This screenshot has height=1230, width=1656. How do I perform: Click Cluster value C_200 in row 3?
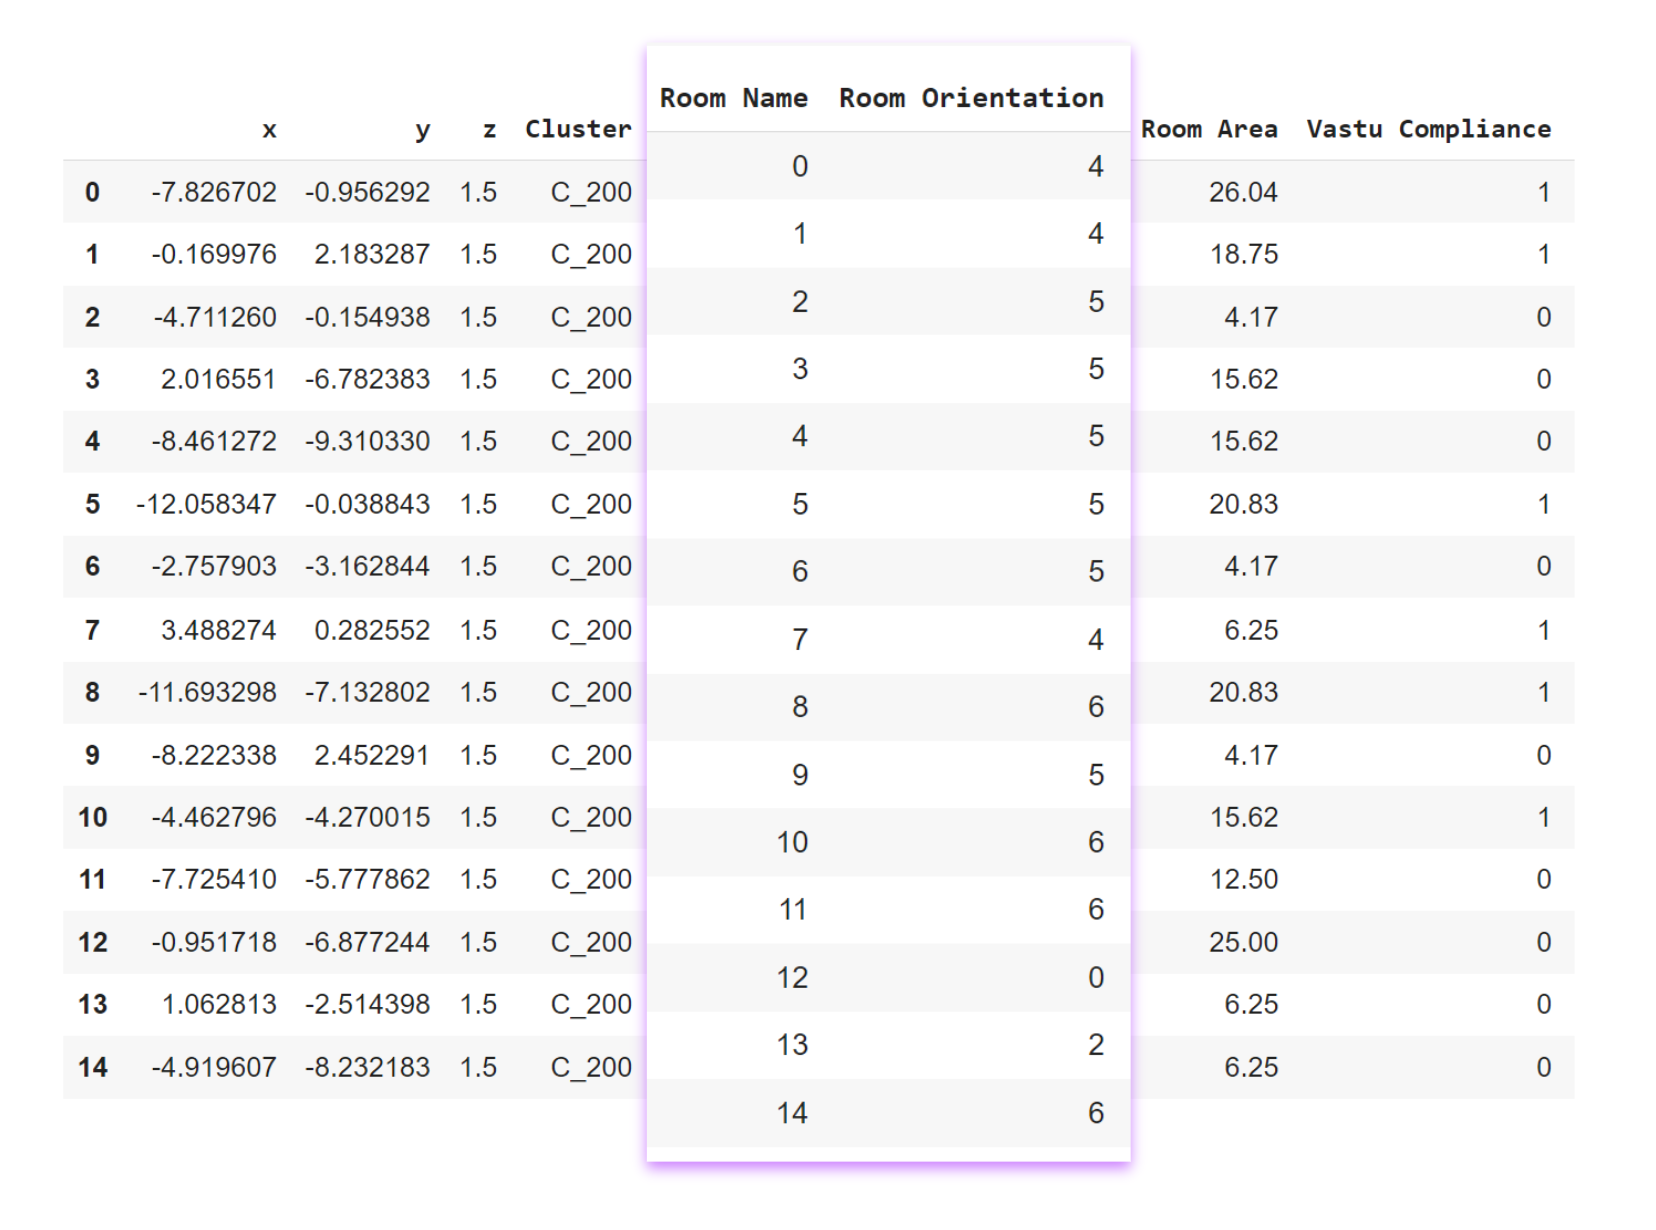pyautogui.click(x=591, y=379)
